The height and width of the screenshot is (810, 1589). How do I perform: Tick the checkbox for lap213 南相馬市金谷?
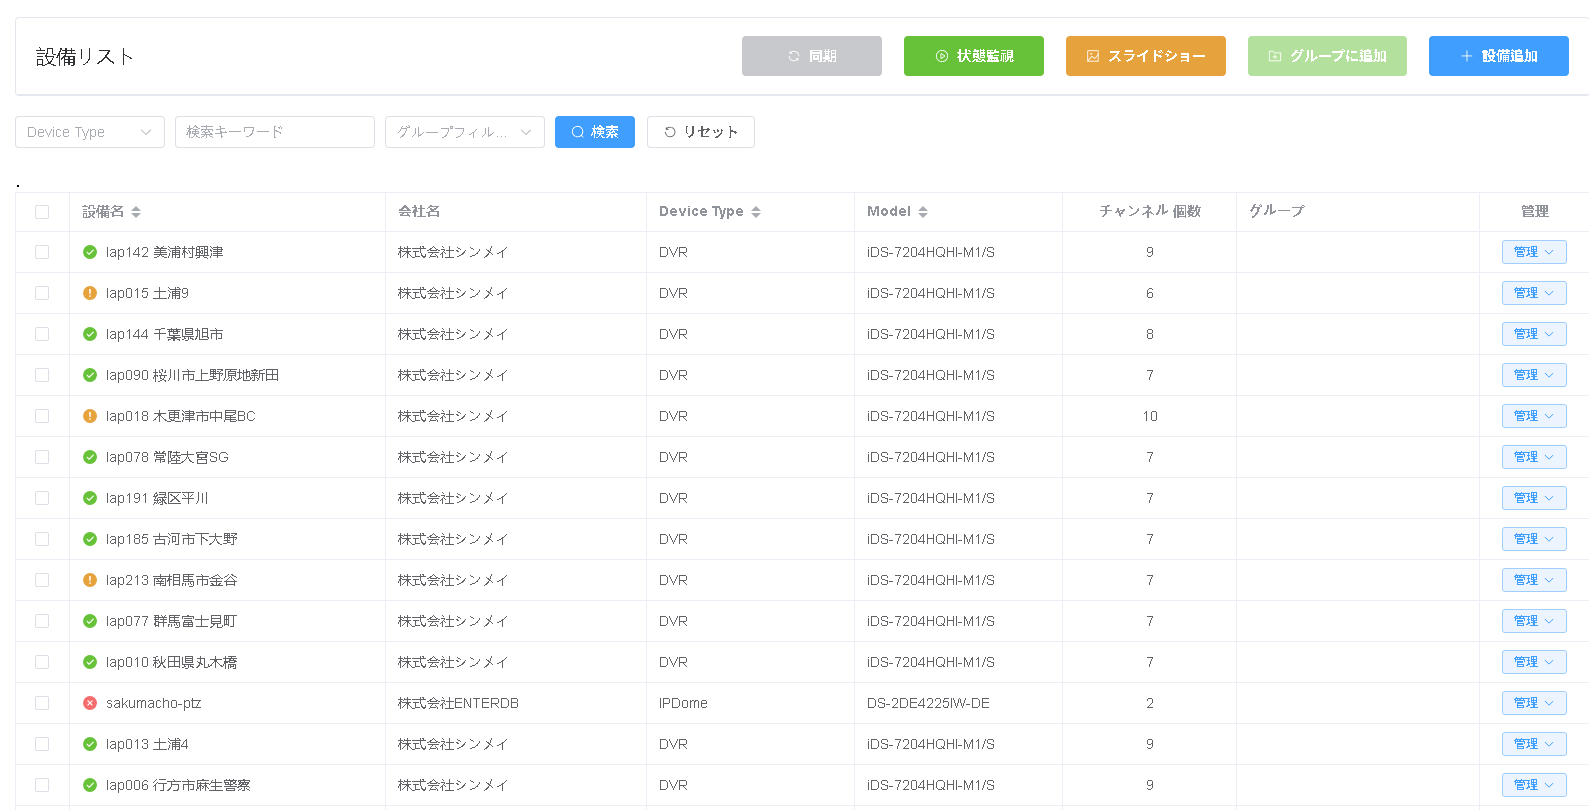click(42, 580)
